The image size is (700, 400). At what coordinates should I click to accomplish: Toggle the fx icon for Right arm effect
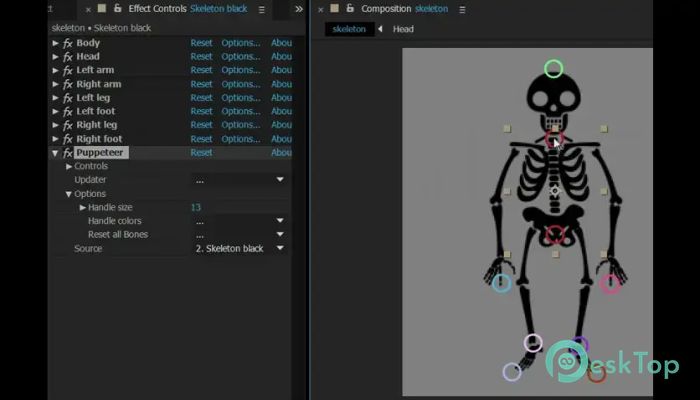click(x=67, y=84)
